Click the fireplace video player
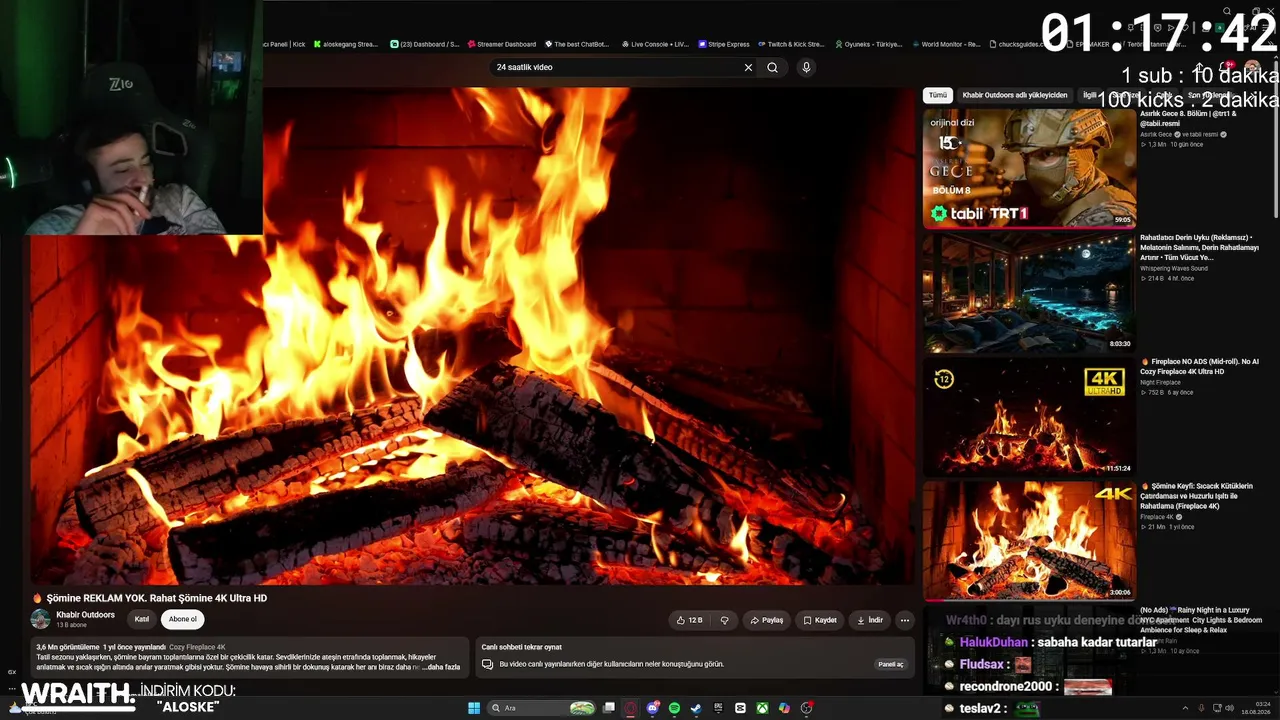 pyautogui.click(x=472, y=336)
